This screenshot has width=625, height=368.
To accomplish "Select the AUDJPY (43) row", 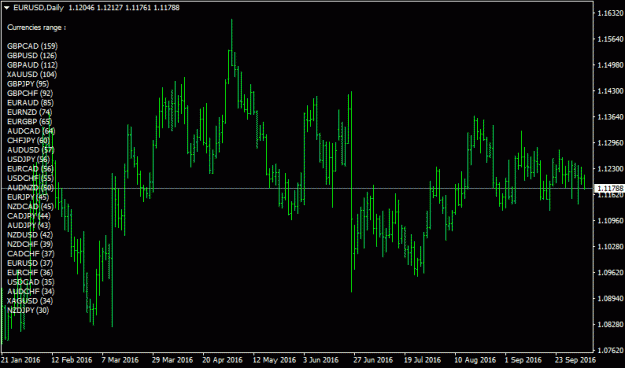I will tap(28, 226).
